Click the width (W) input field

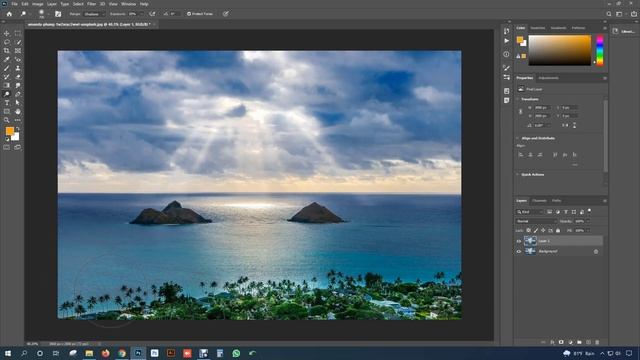[542, 108]
